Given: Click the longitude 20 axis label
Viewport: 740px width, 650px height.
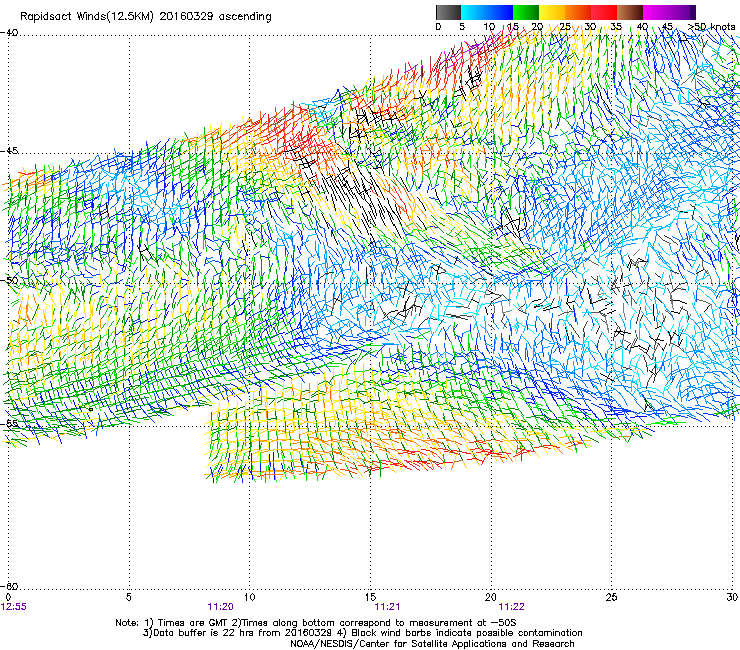Looking at the screenshot, I should point(491,597).
